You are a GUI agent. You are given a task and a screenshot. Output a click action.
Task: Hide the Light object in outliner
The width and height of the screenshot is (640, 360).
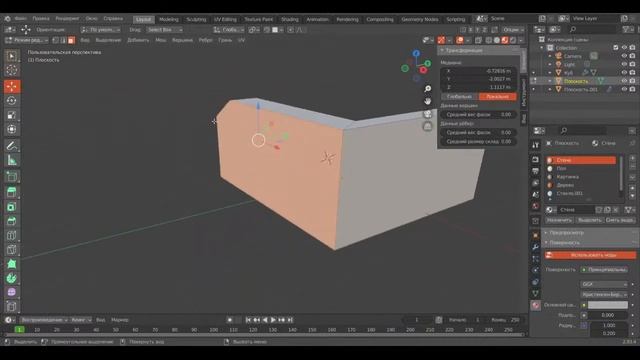coord(624,64)
